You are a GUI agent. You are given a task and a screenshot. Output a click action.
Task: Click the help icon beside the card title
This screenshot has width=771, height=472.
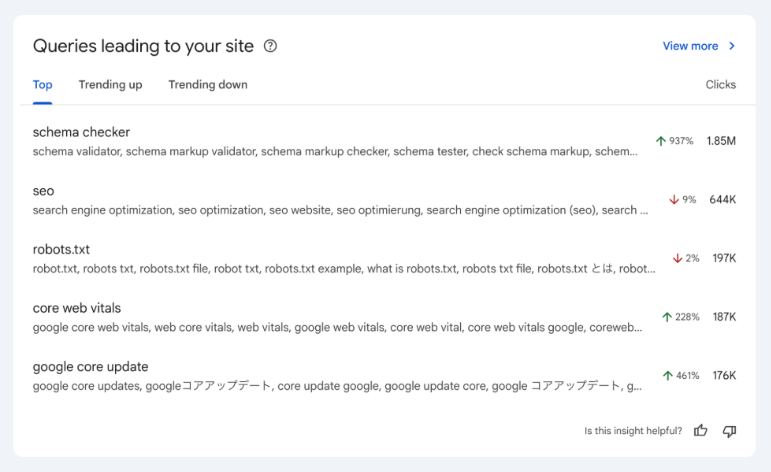pyautogui.click(x=270, y=46)
